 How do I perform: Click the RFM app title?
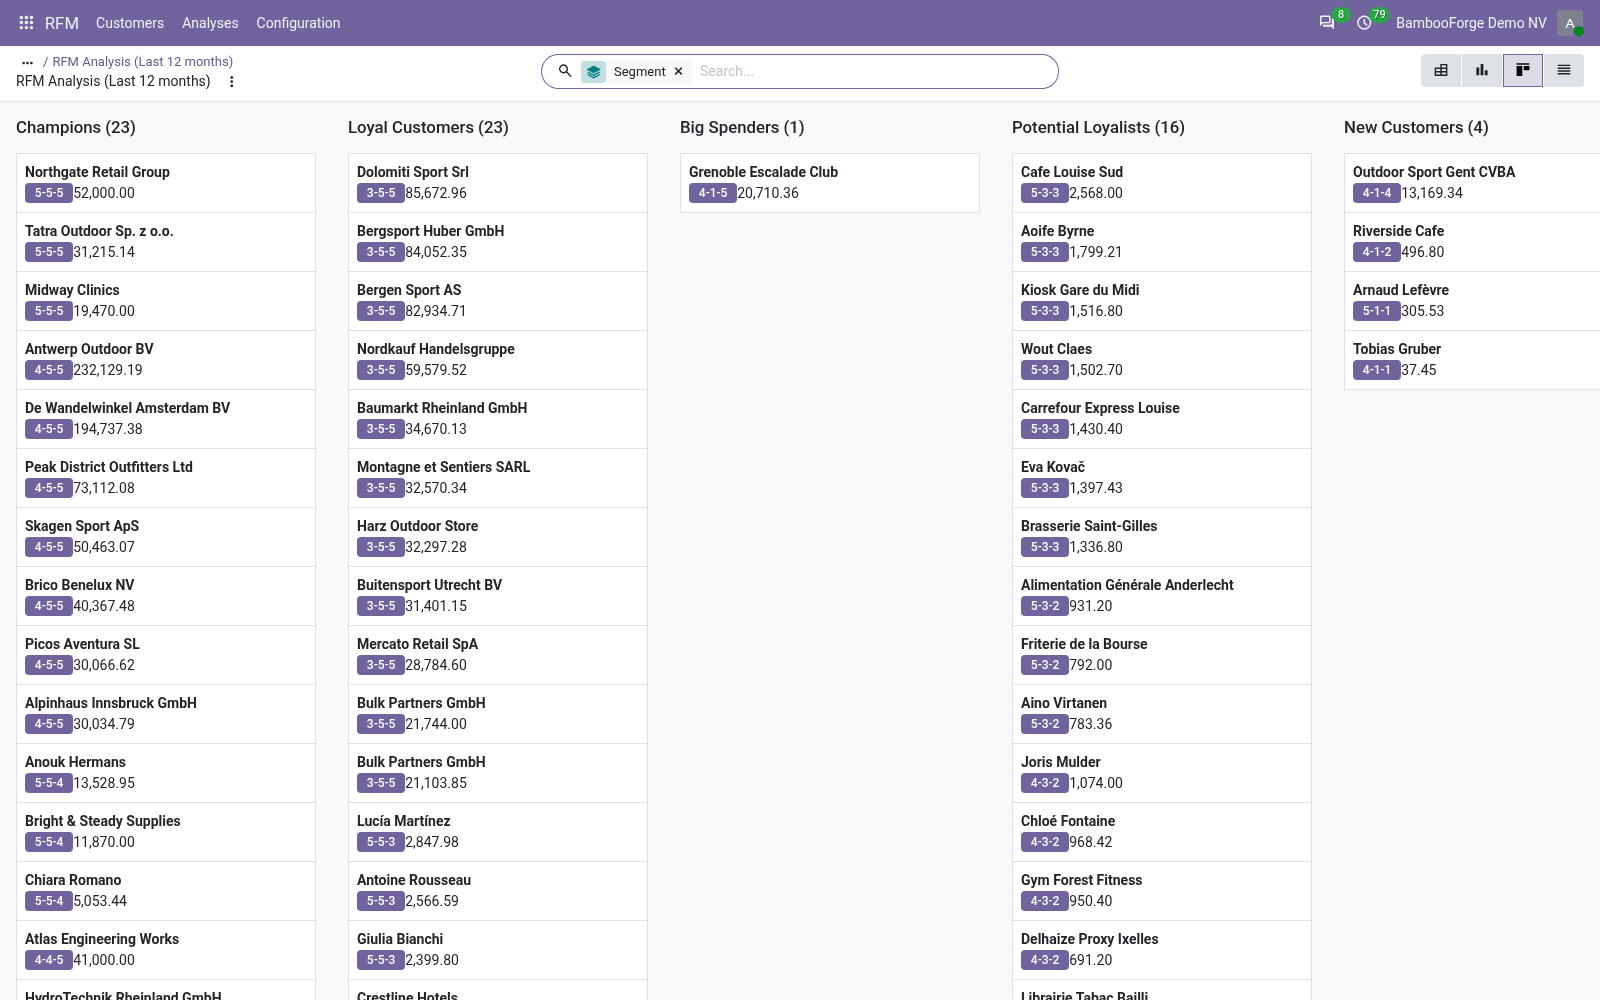click(62, 23)
